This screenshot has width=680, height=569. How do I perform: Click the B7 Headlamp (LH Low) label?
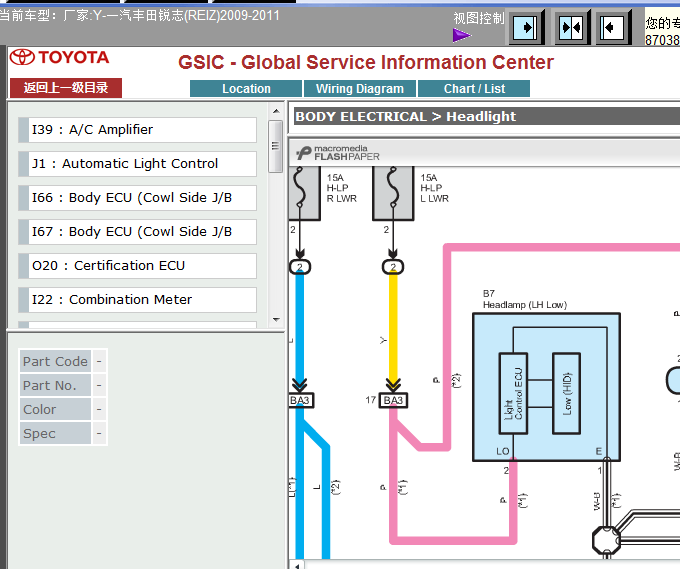pyautogui.click(x=525, y=299)
